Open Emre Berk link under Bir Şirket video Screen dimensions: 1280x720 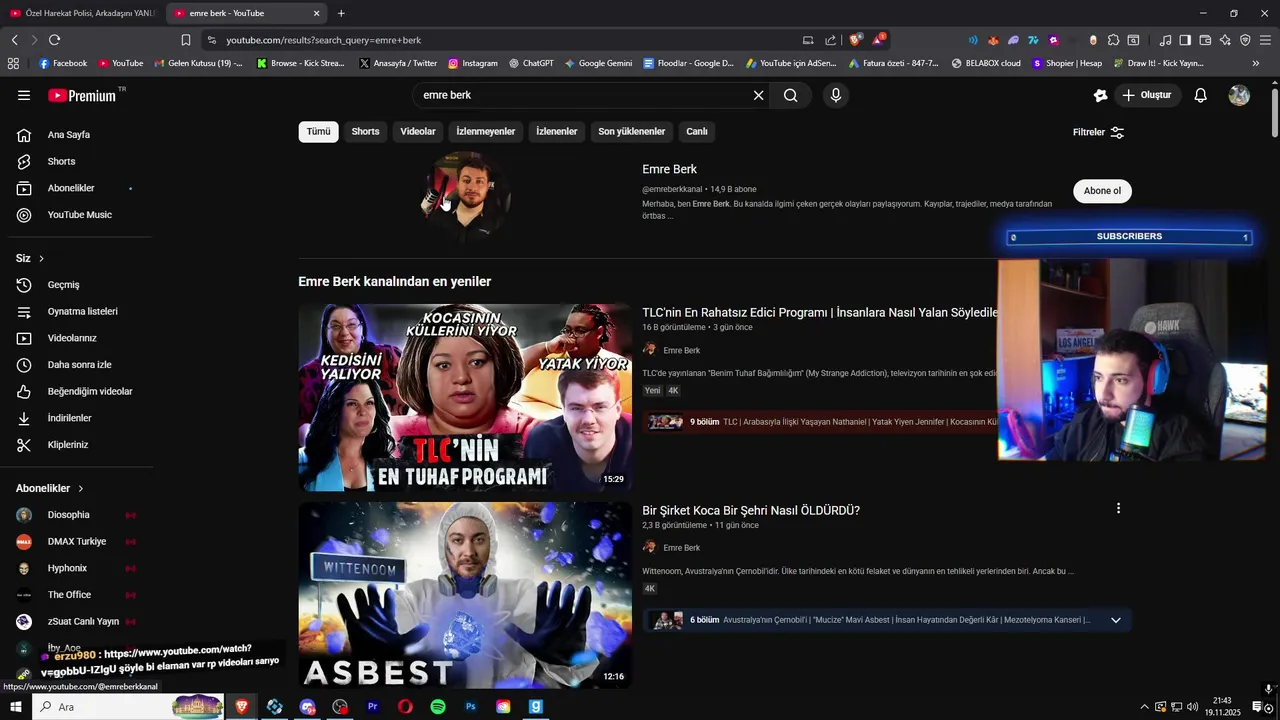(x=682, y=548)
